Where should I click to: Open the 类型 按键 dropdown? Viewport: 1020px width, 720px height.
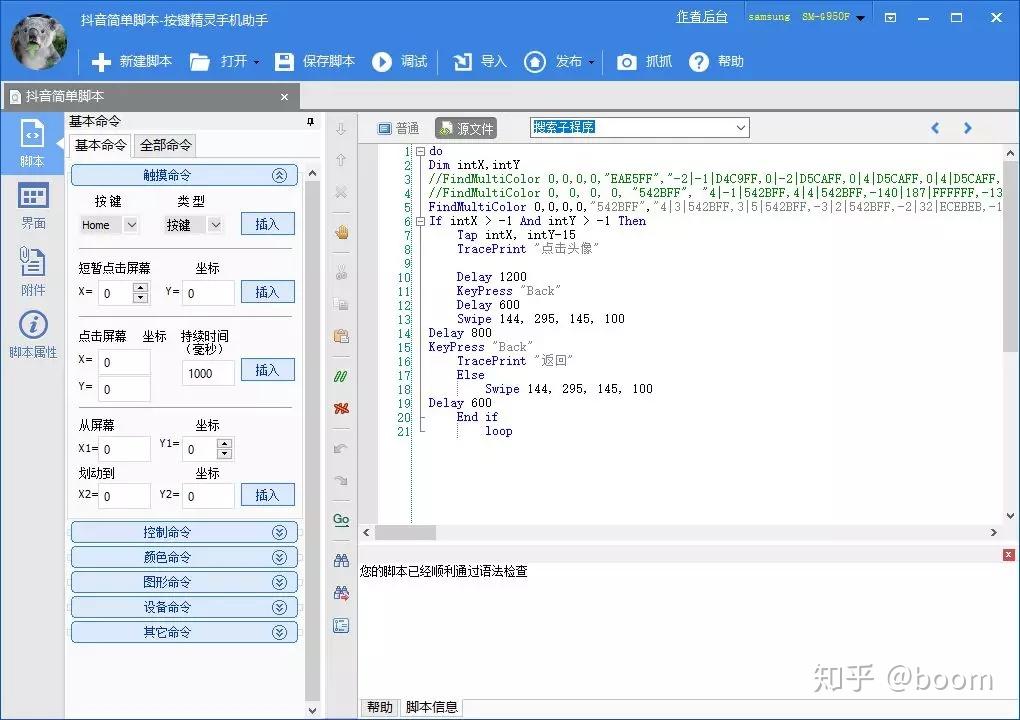coord(215,225)
